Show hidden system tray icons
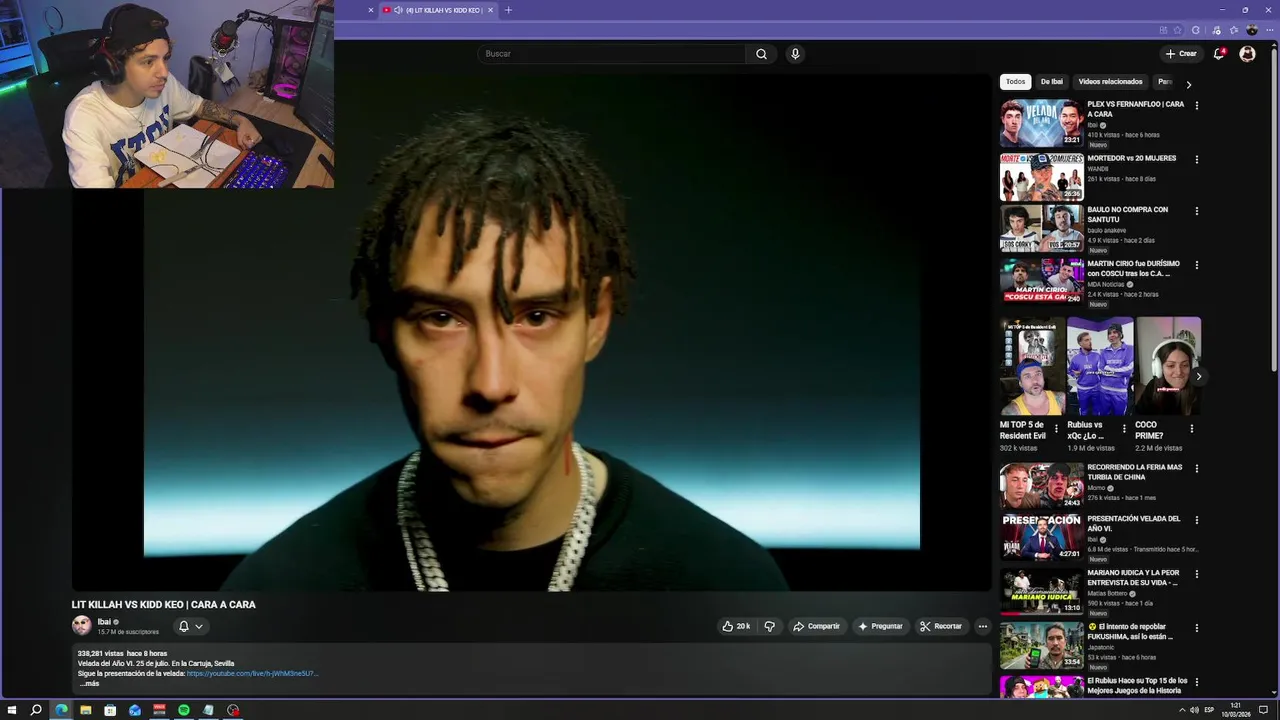This screenshot has width=1280, height=720. tap(1180, 710)
